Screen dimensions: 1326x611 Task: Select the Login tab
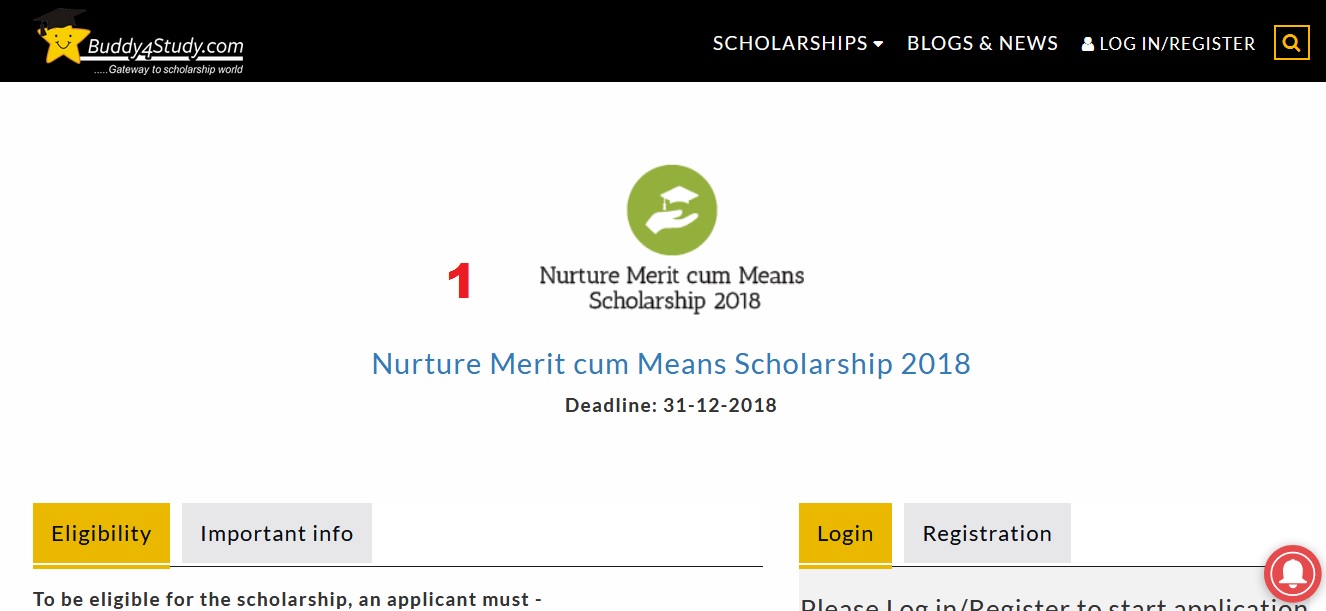[x=845, y=533]
